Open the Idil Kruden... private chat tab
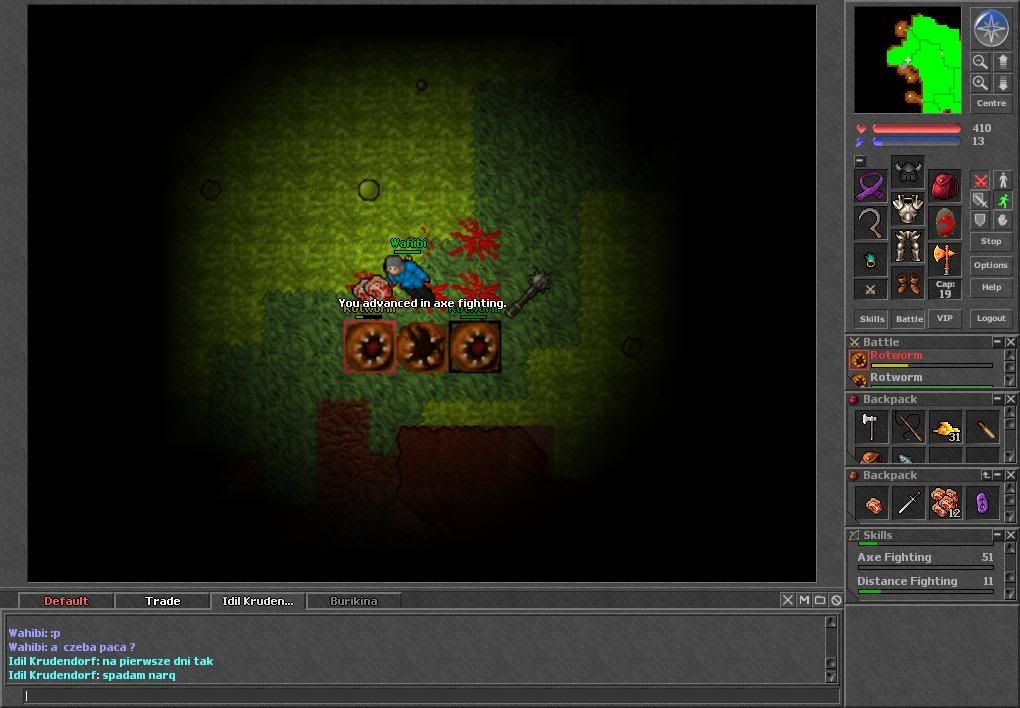 tap(258, 601)
